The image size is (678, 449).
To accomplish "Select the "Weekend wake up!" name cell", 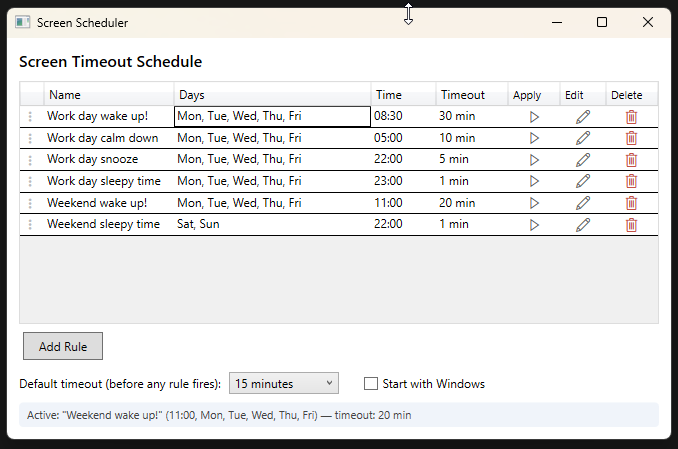I will point(109,203).
